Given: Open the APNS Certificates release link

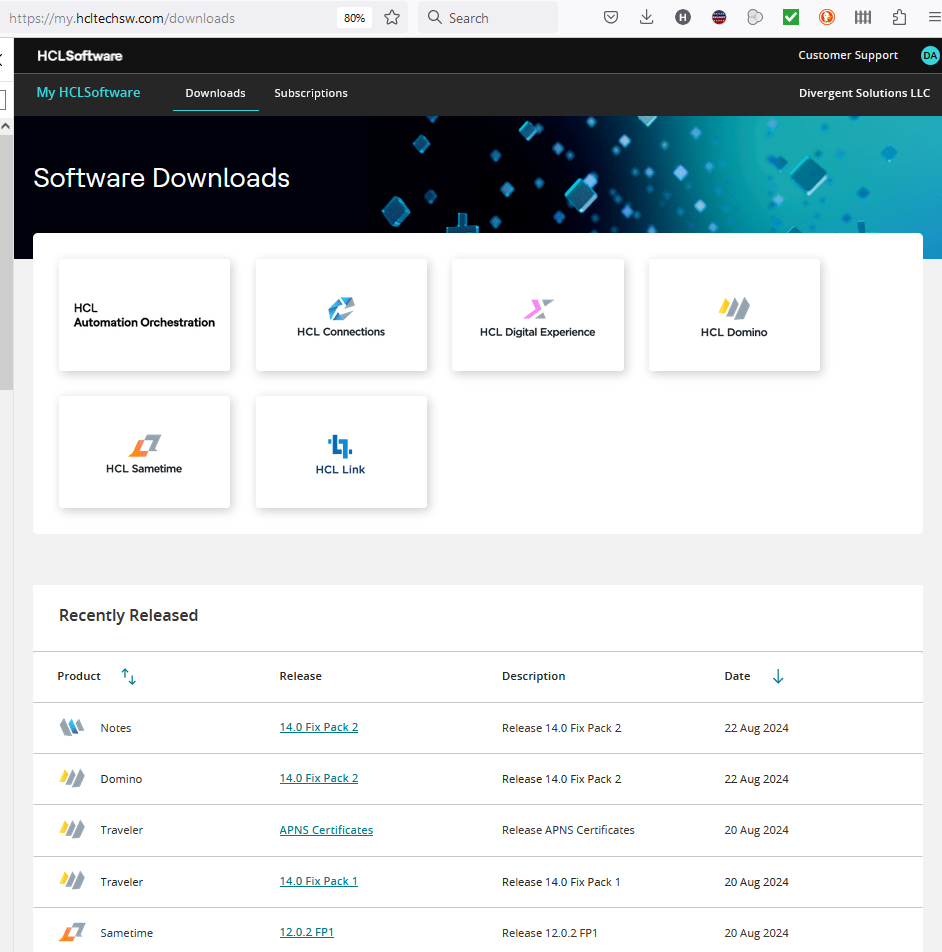Looking at the screenshot, I should pos(326,830).
